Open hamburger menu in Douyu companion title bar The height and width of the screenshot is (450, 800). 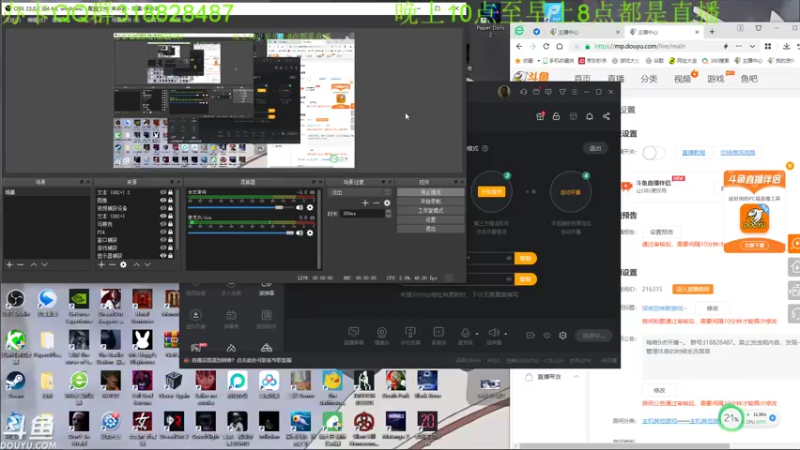pos(574,92)
